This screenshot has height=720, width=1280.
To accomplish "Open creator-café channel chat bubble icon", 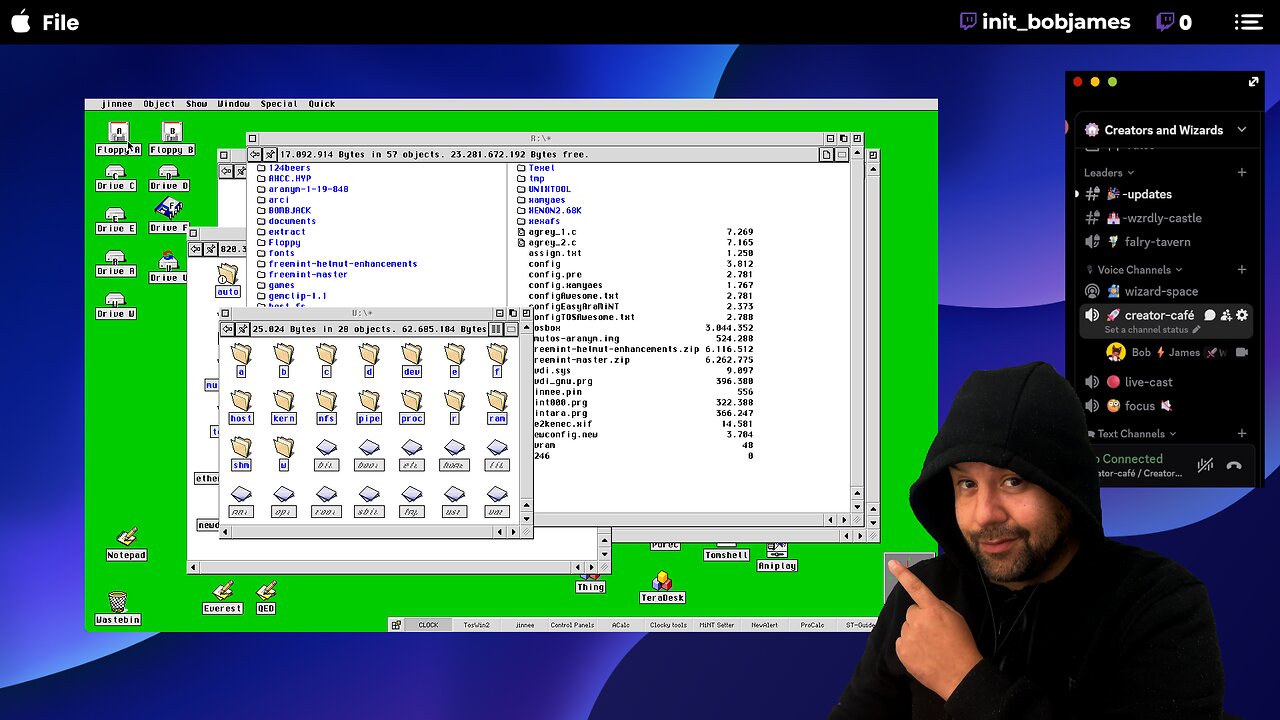I will (1209, 315).
